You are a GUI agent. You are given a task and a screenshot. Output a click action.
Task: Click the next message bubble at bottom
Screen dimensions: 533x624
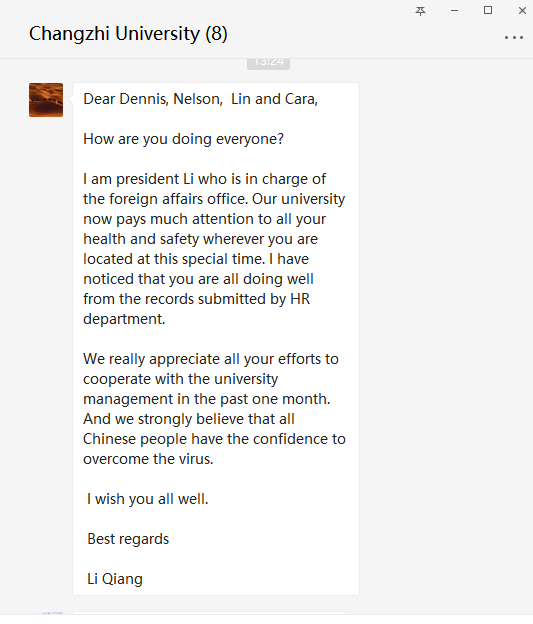click(210, 613)
